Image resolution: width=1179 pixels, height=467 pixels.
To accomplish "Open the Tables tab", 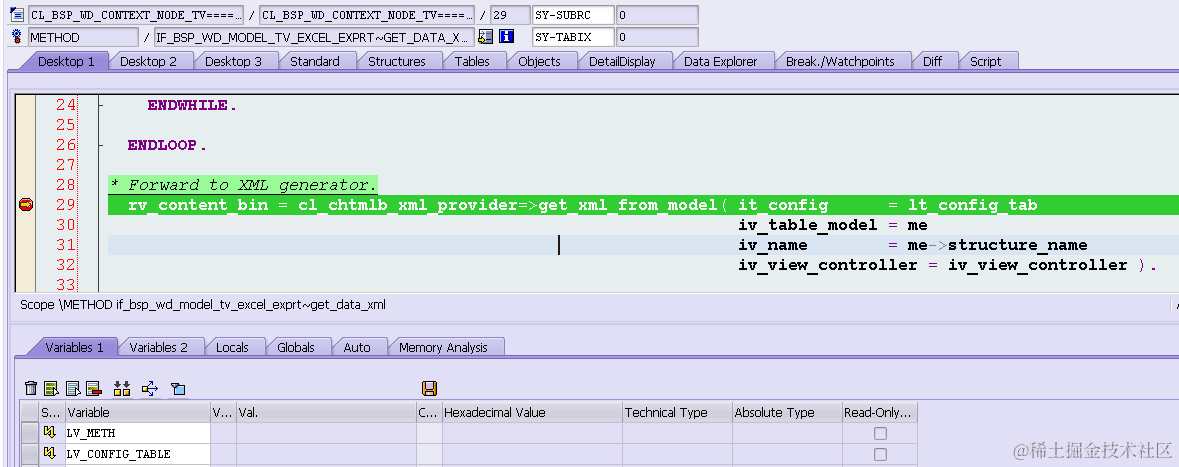I will coord(471,62).
